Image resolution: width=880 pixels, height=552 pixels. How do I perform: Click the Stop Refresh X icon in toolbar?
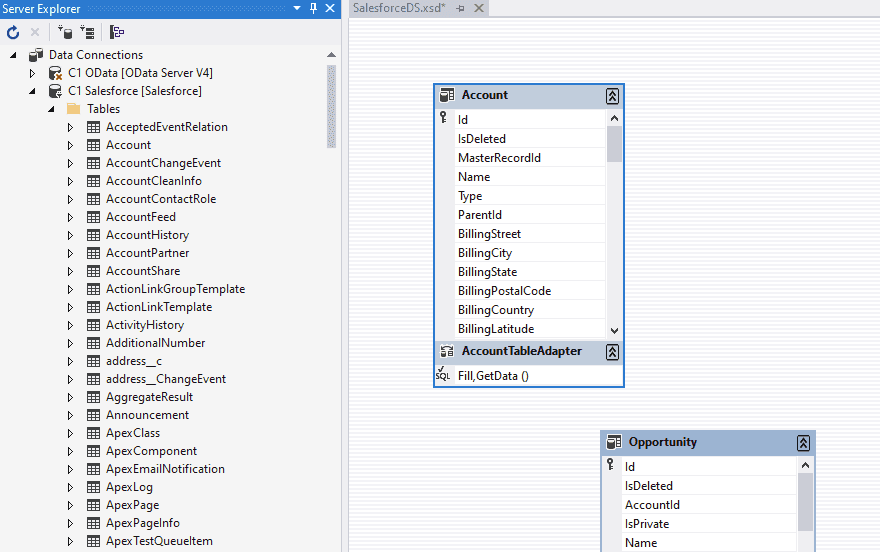click(35, 33)
